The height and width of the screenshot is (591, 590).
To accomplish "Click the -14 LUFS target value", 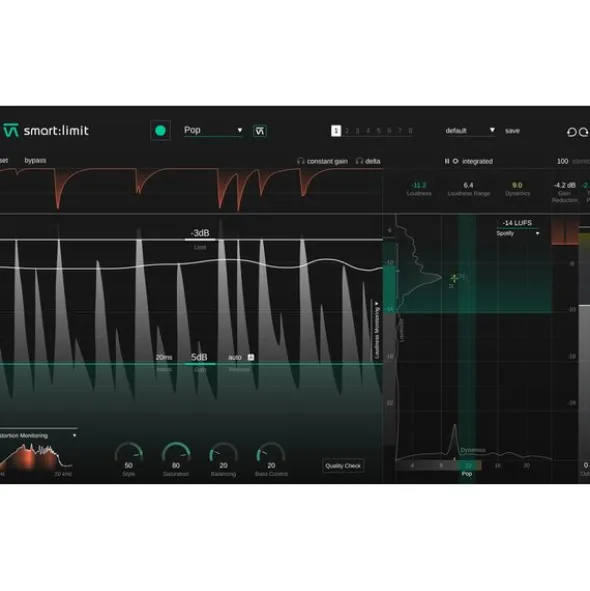I will click(517, 223).
